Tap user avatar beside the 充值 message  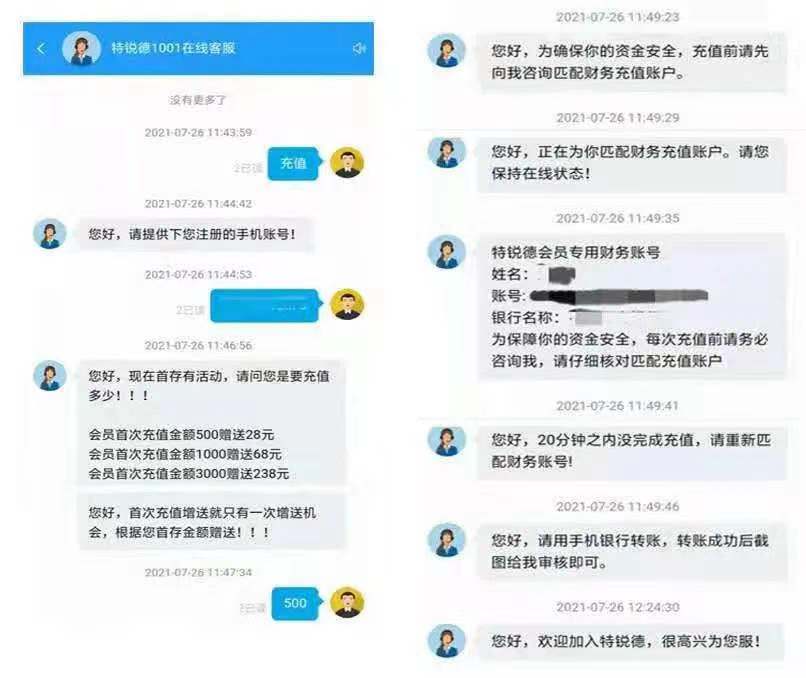[347, 163]
